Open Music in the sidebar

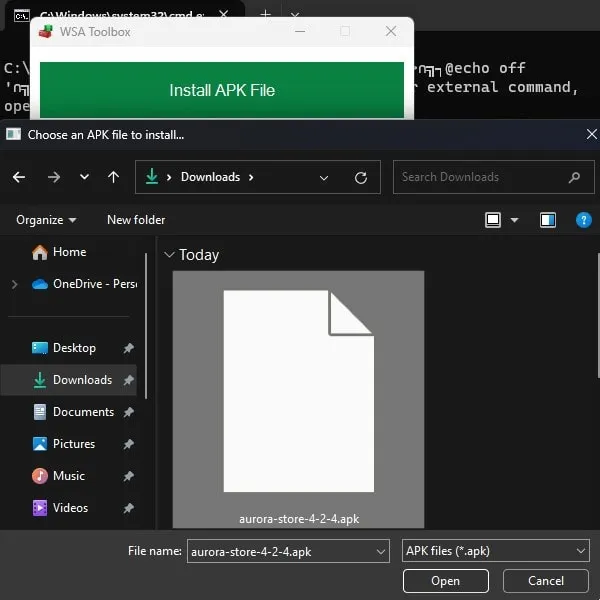point(58,476)
